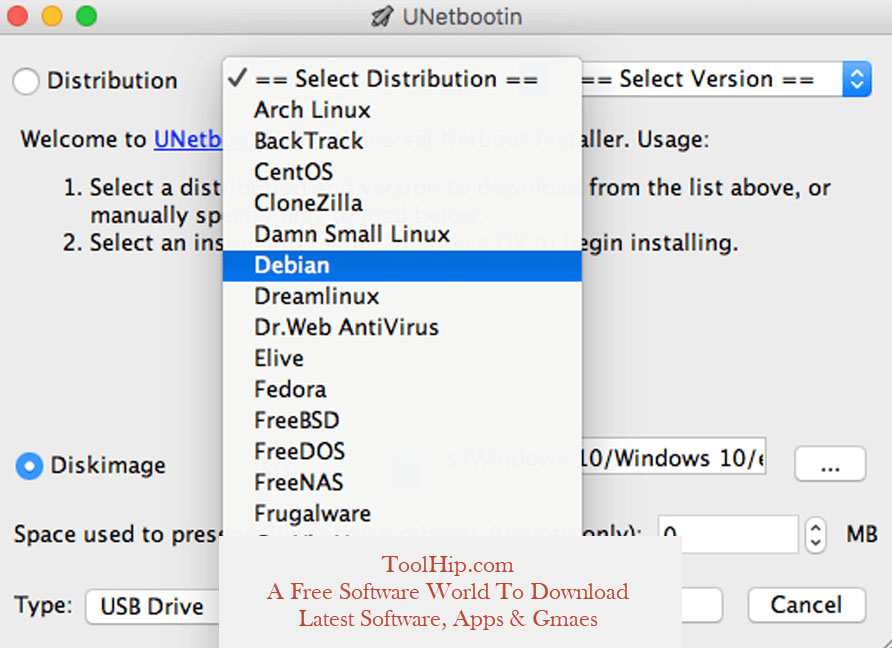Image resolution: width=892 pixels, height=648 pixels.
Task: Choose FreeBSD from the list
Action: click(x=402, y=420)
